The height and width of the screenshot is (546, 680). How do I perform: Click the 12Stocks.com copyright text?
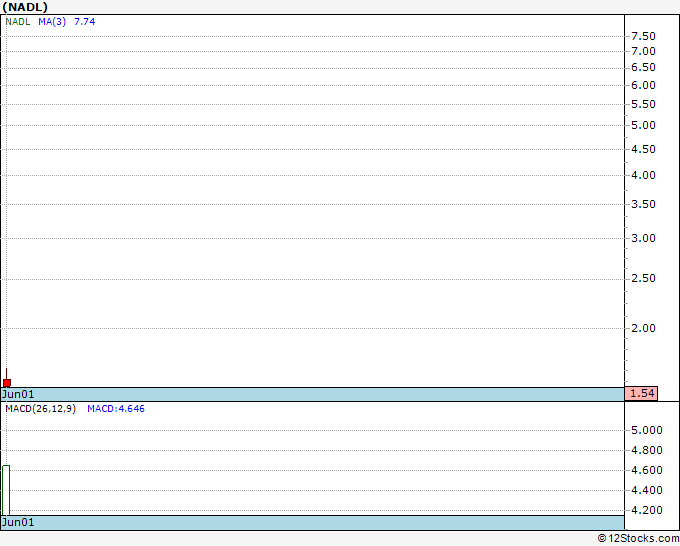click(638, 538)
